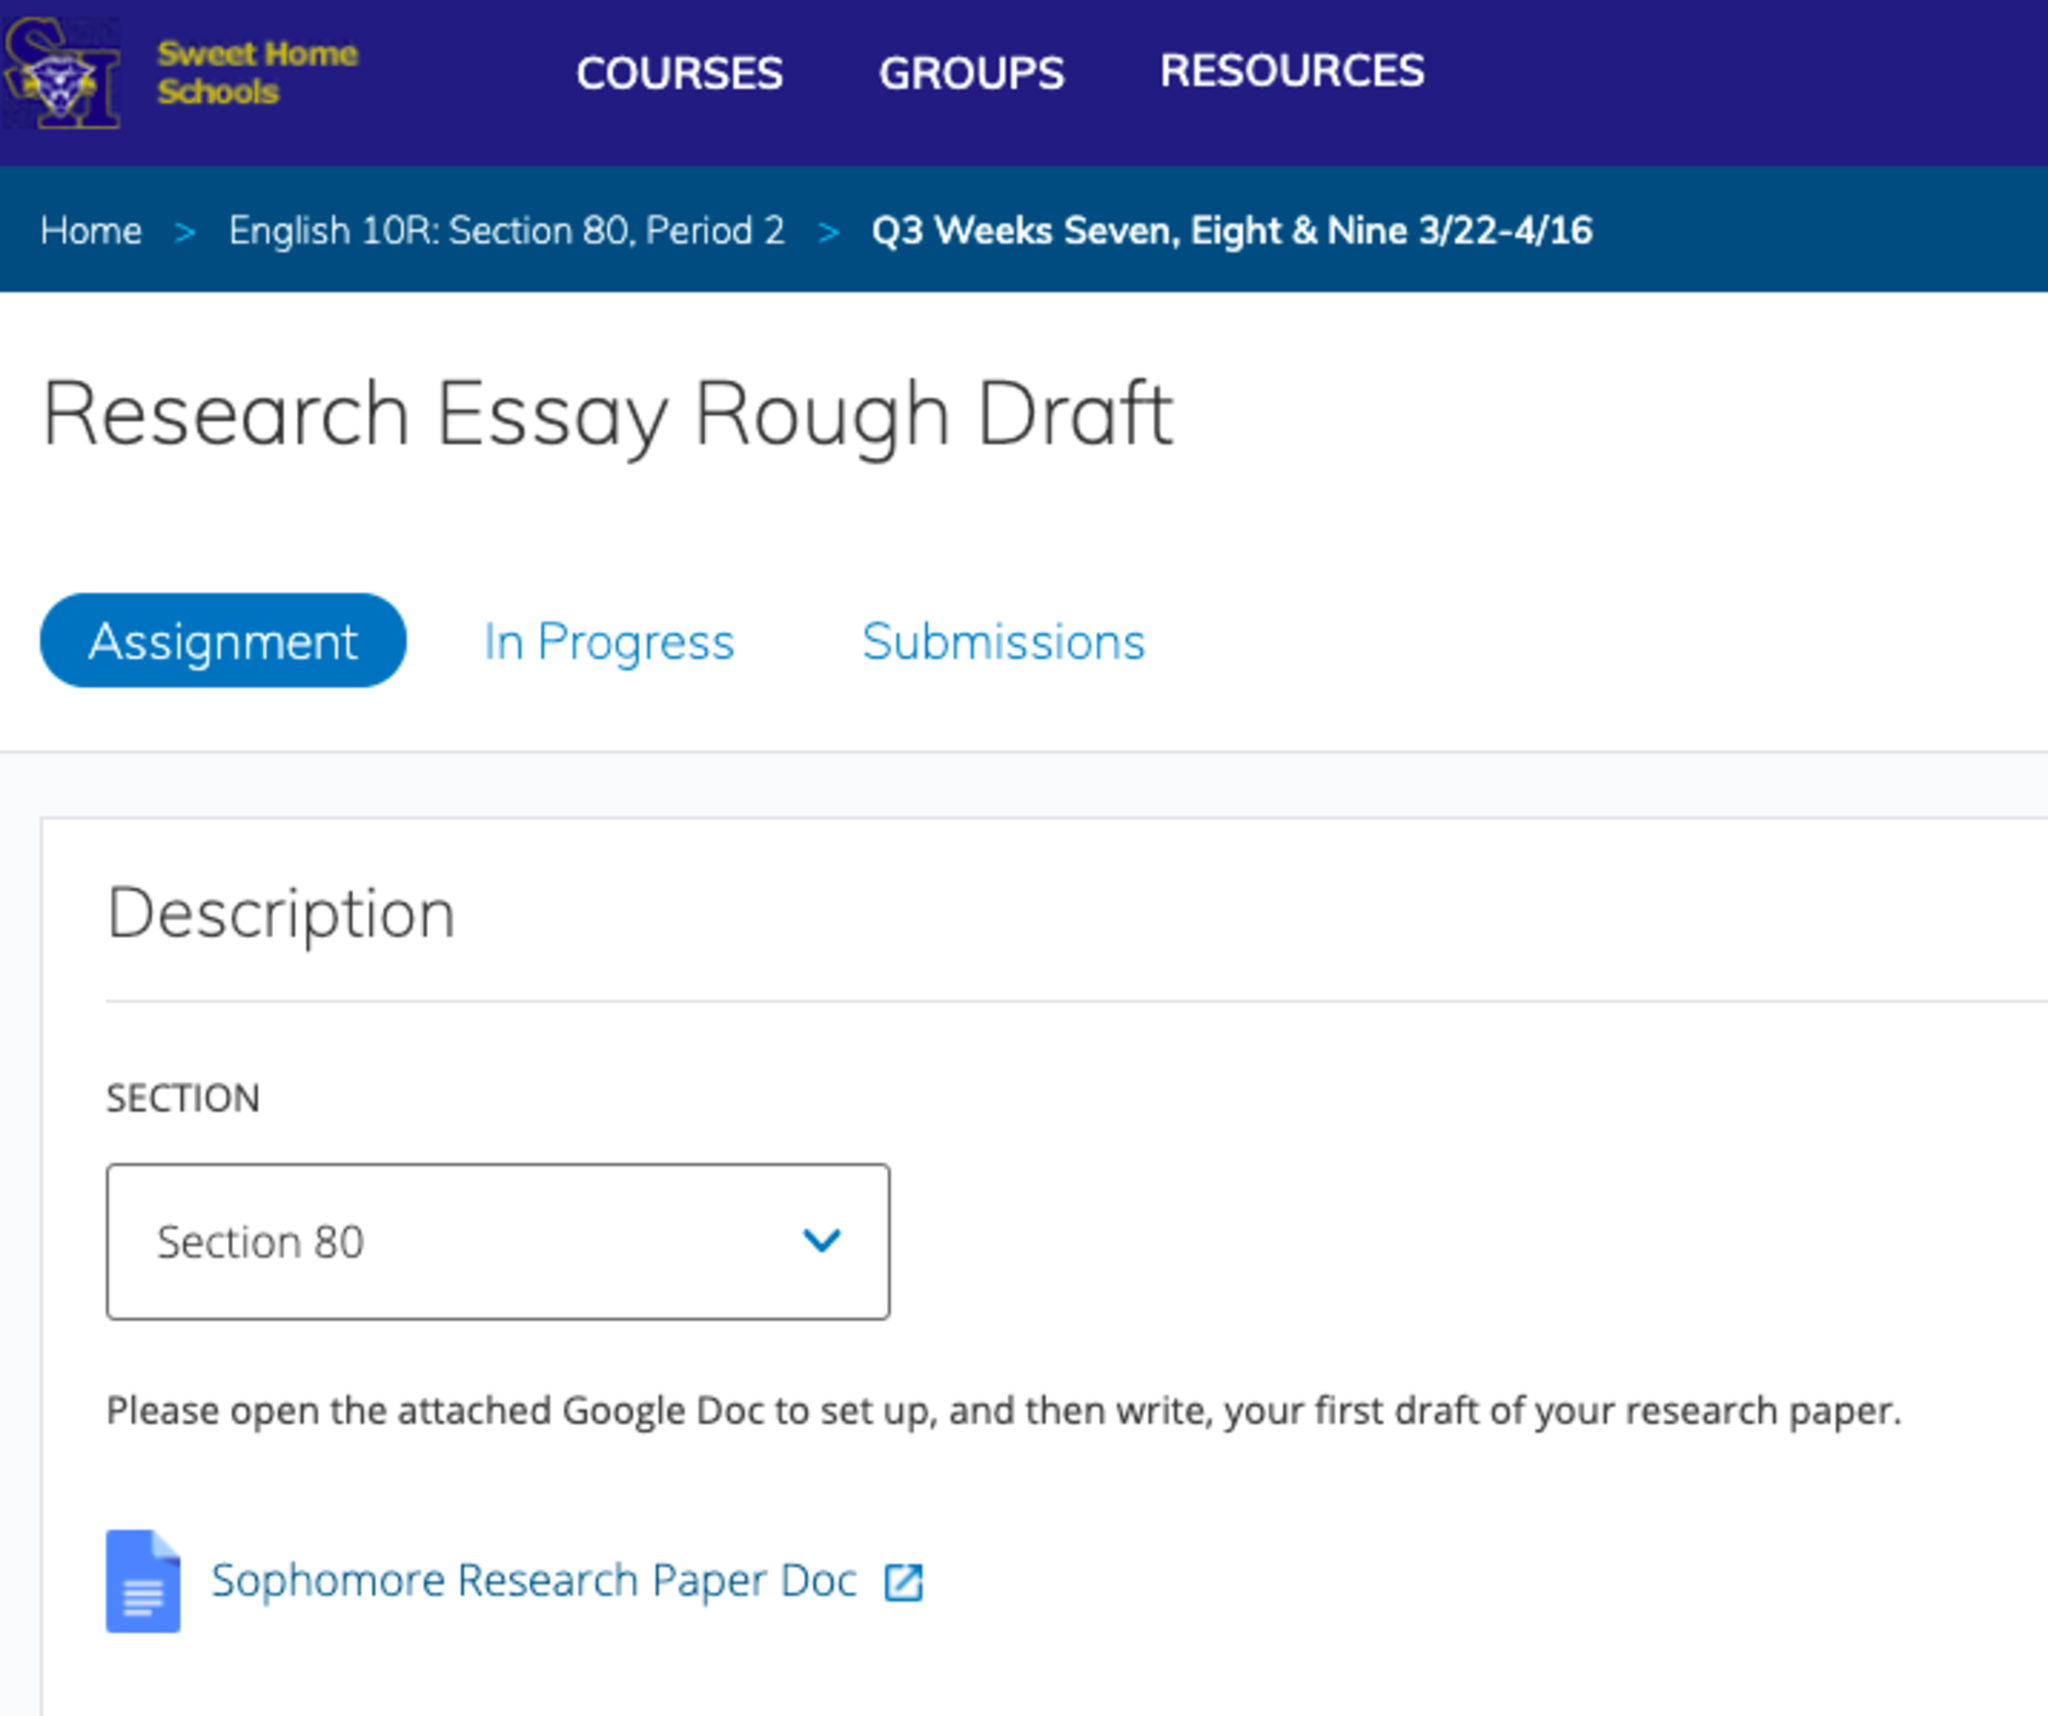Open Q3 Weeks Seven, Eight & Nine breadcrumb
2048x1716 pixels.
pyautogui.click(x=1231, y=231)
